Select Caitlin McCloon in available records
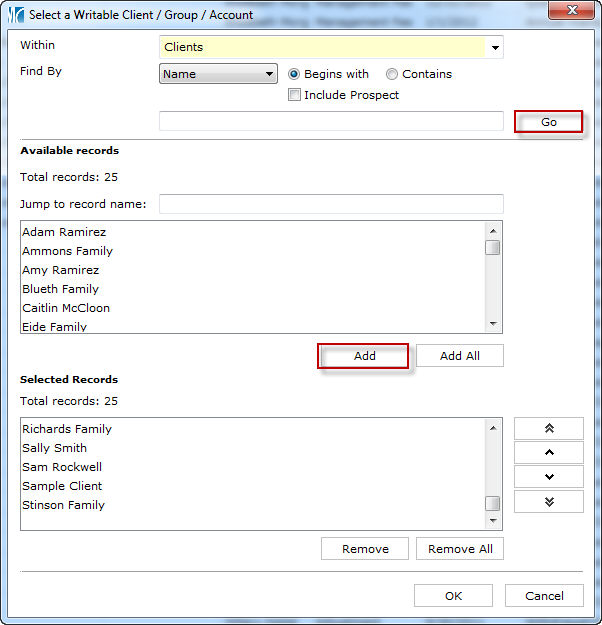The image size is (602, 625). pos(66,308)
